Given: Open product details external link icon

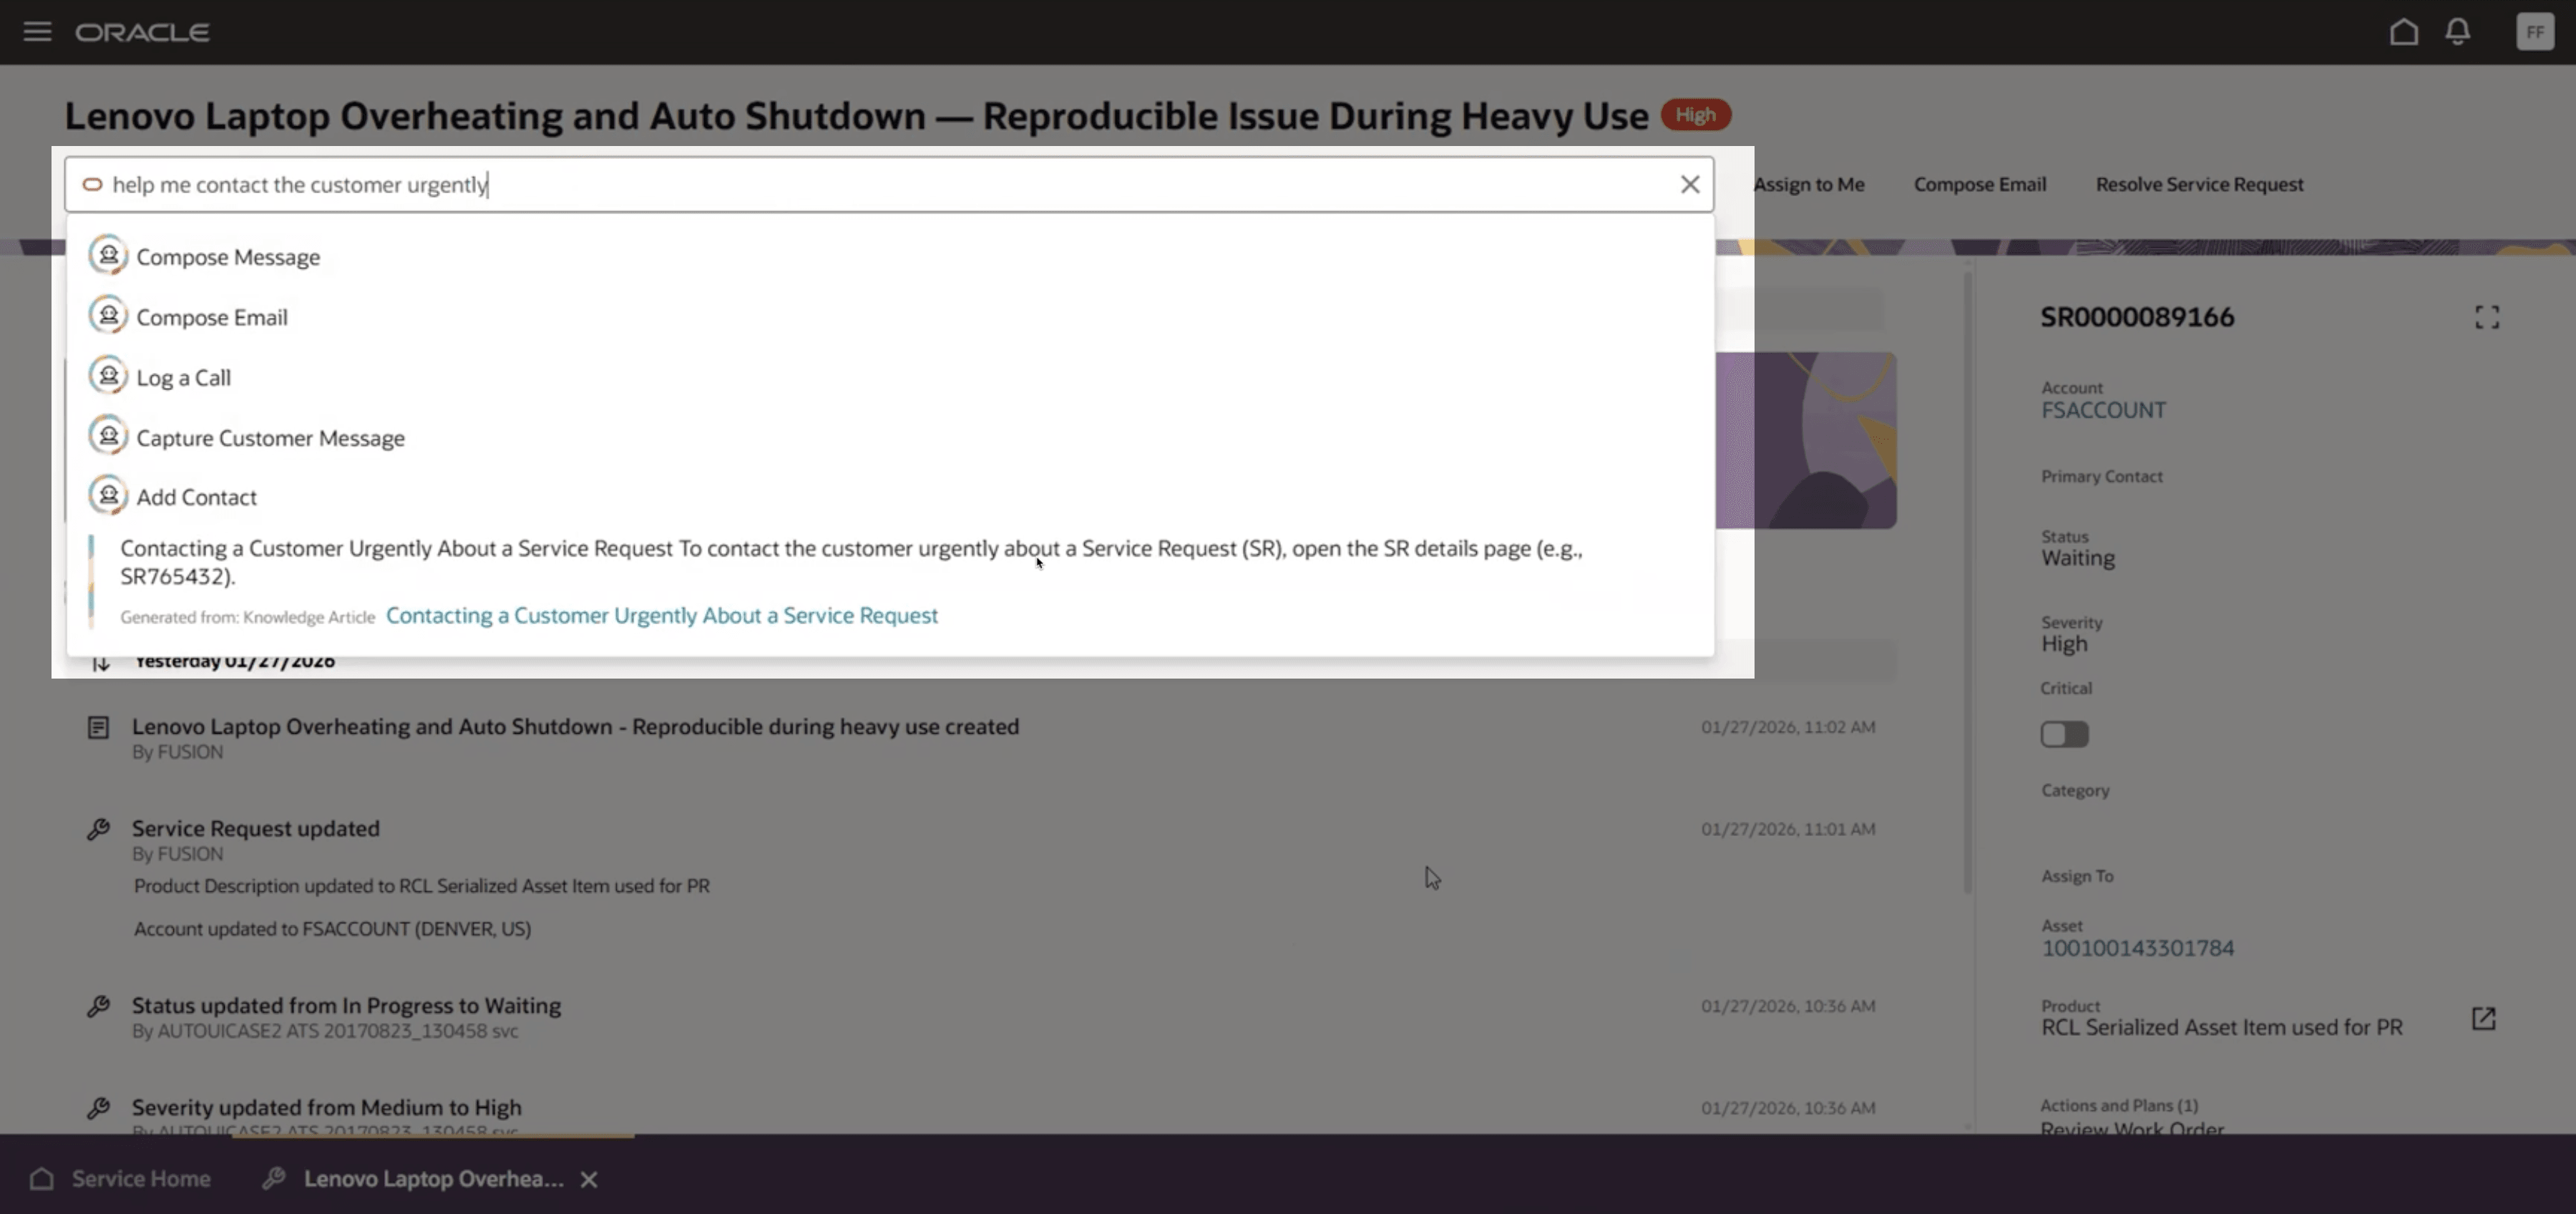Looking at the screenshot, I should pyautogui.click(x=2483, y=1019).
